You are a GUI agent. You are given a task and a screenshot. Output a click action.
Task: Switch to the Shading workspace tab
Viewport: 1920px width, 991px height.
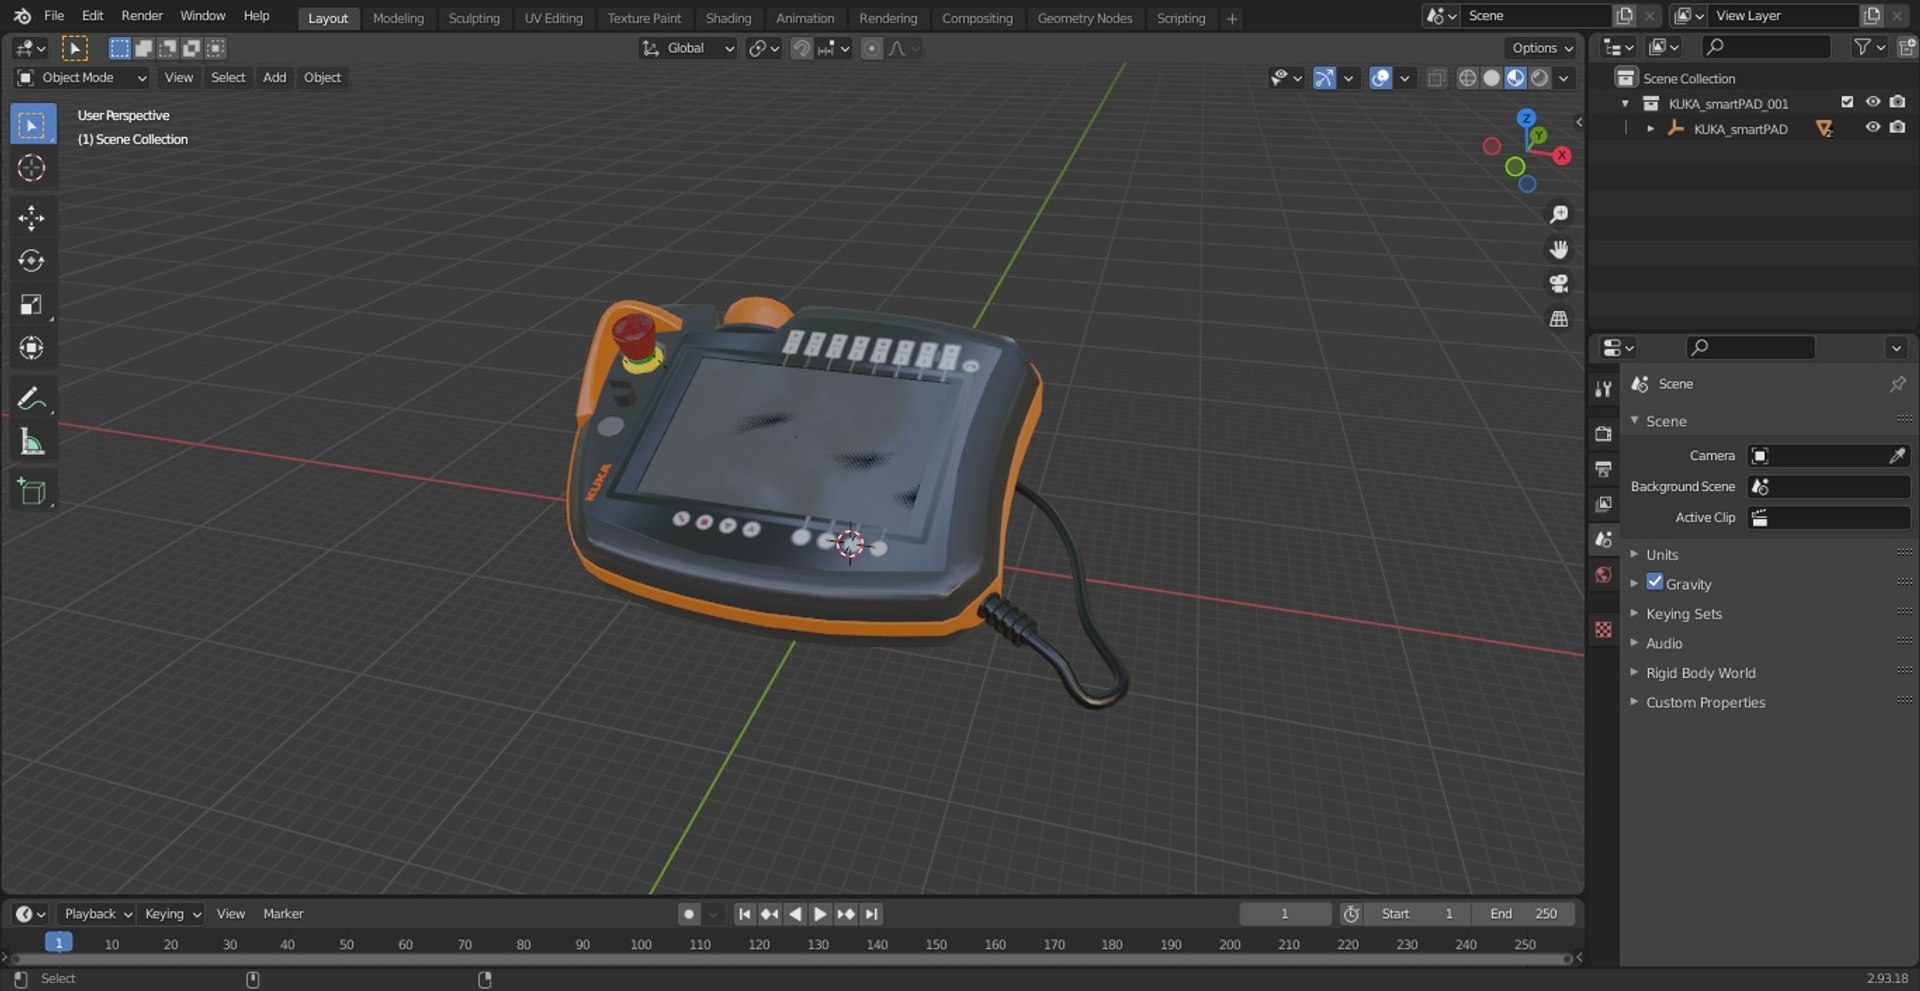coord(728,18)
